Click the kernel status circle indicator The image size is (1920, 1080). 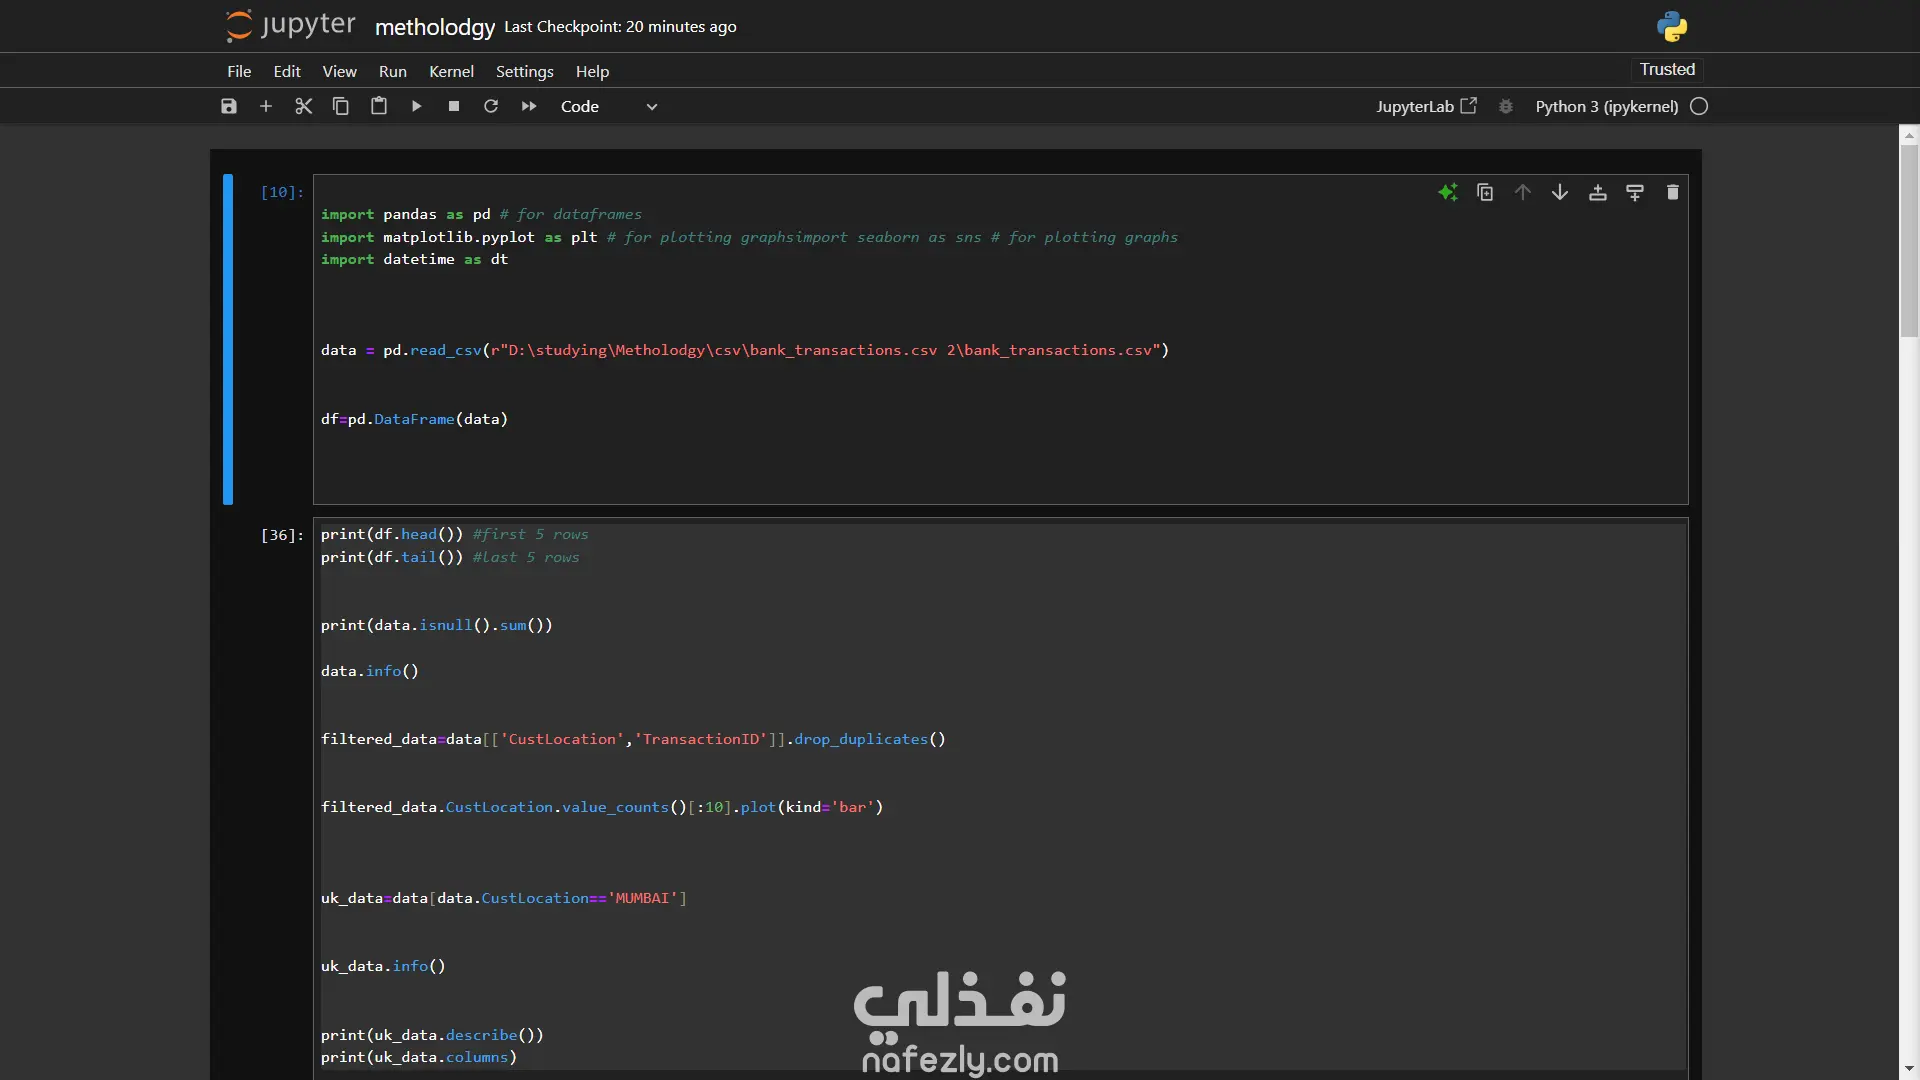click(x=1699, y=106)
